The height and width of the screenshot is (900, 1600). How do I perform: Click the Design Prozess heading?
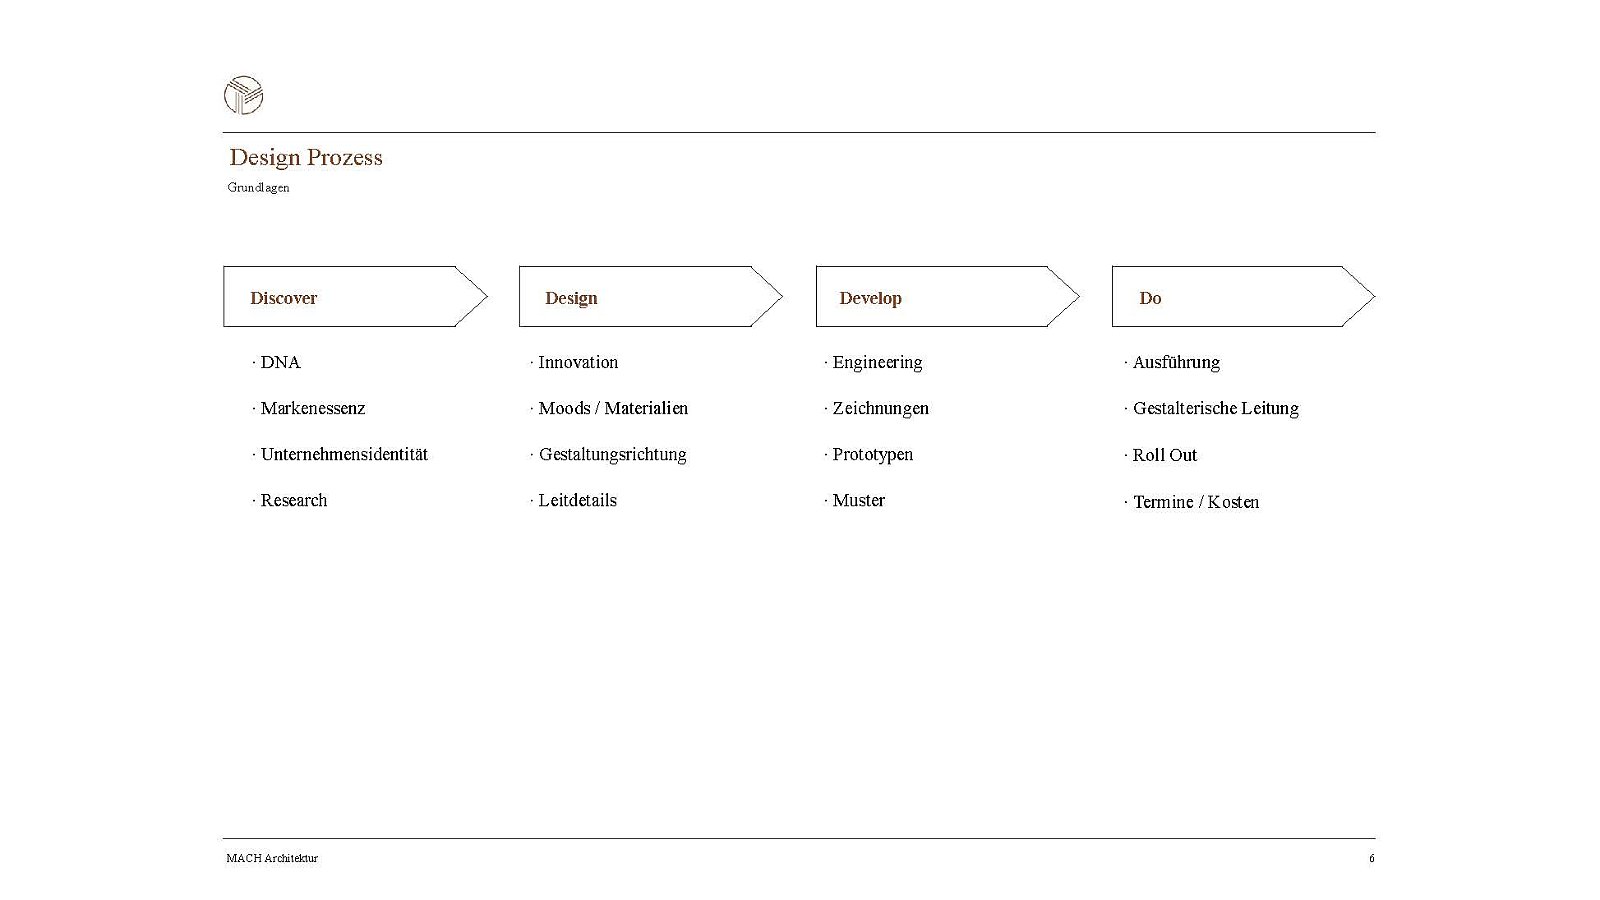306,157
